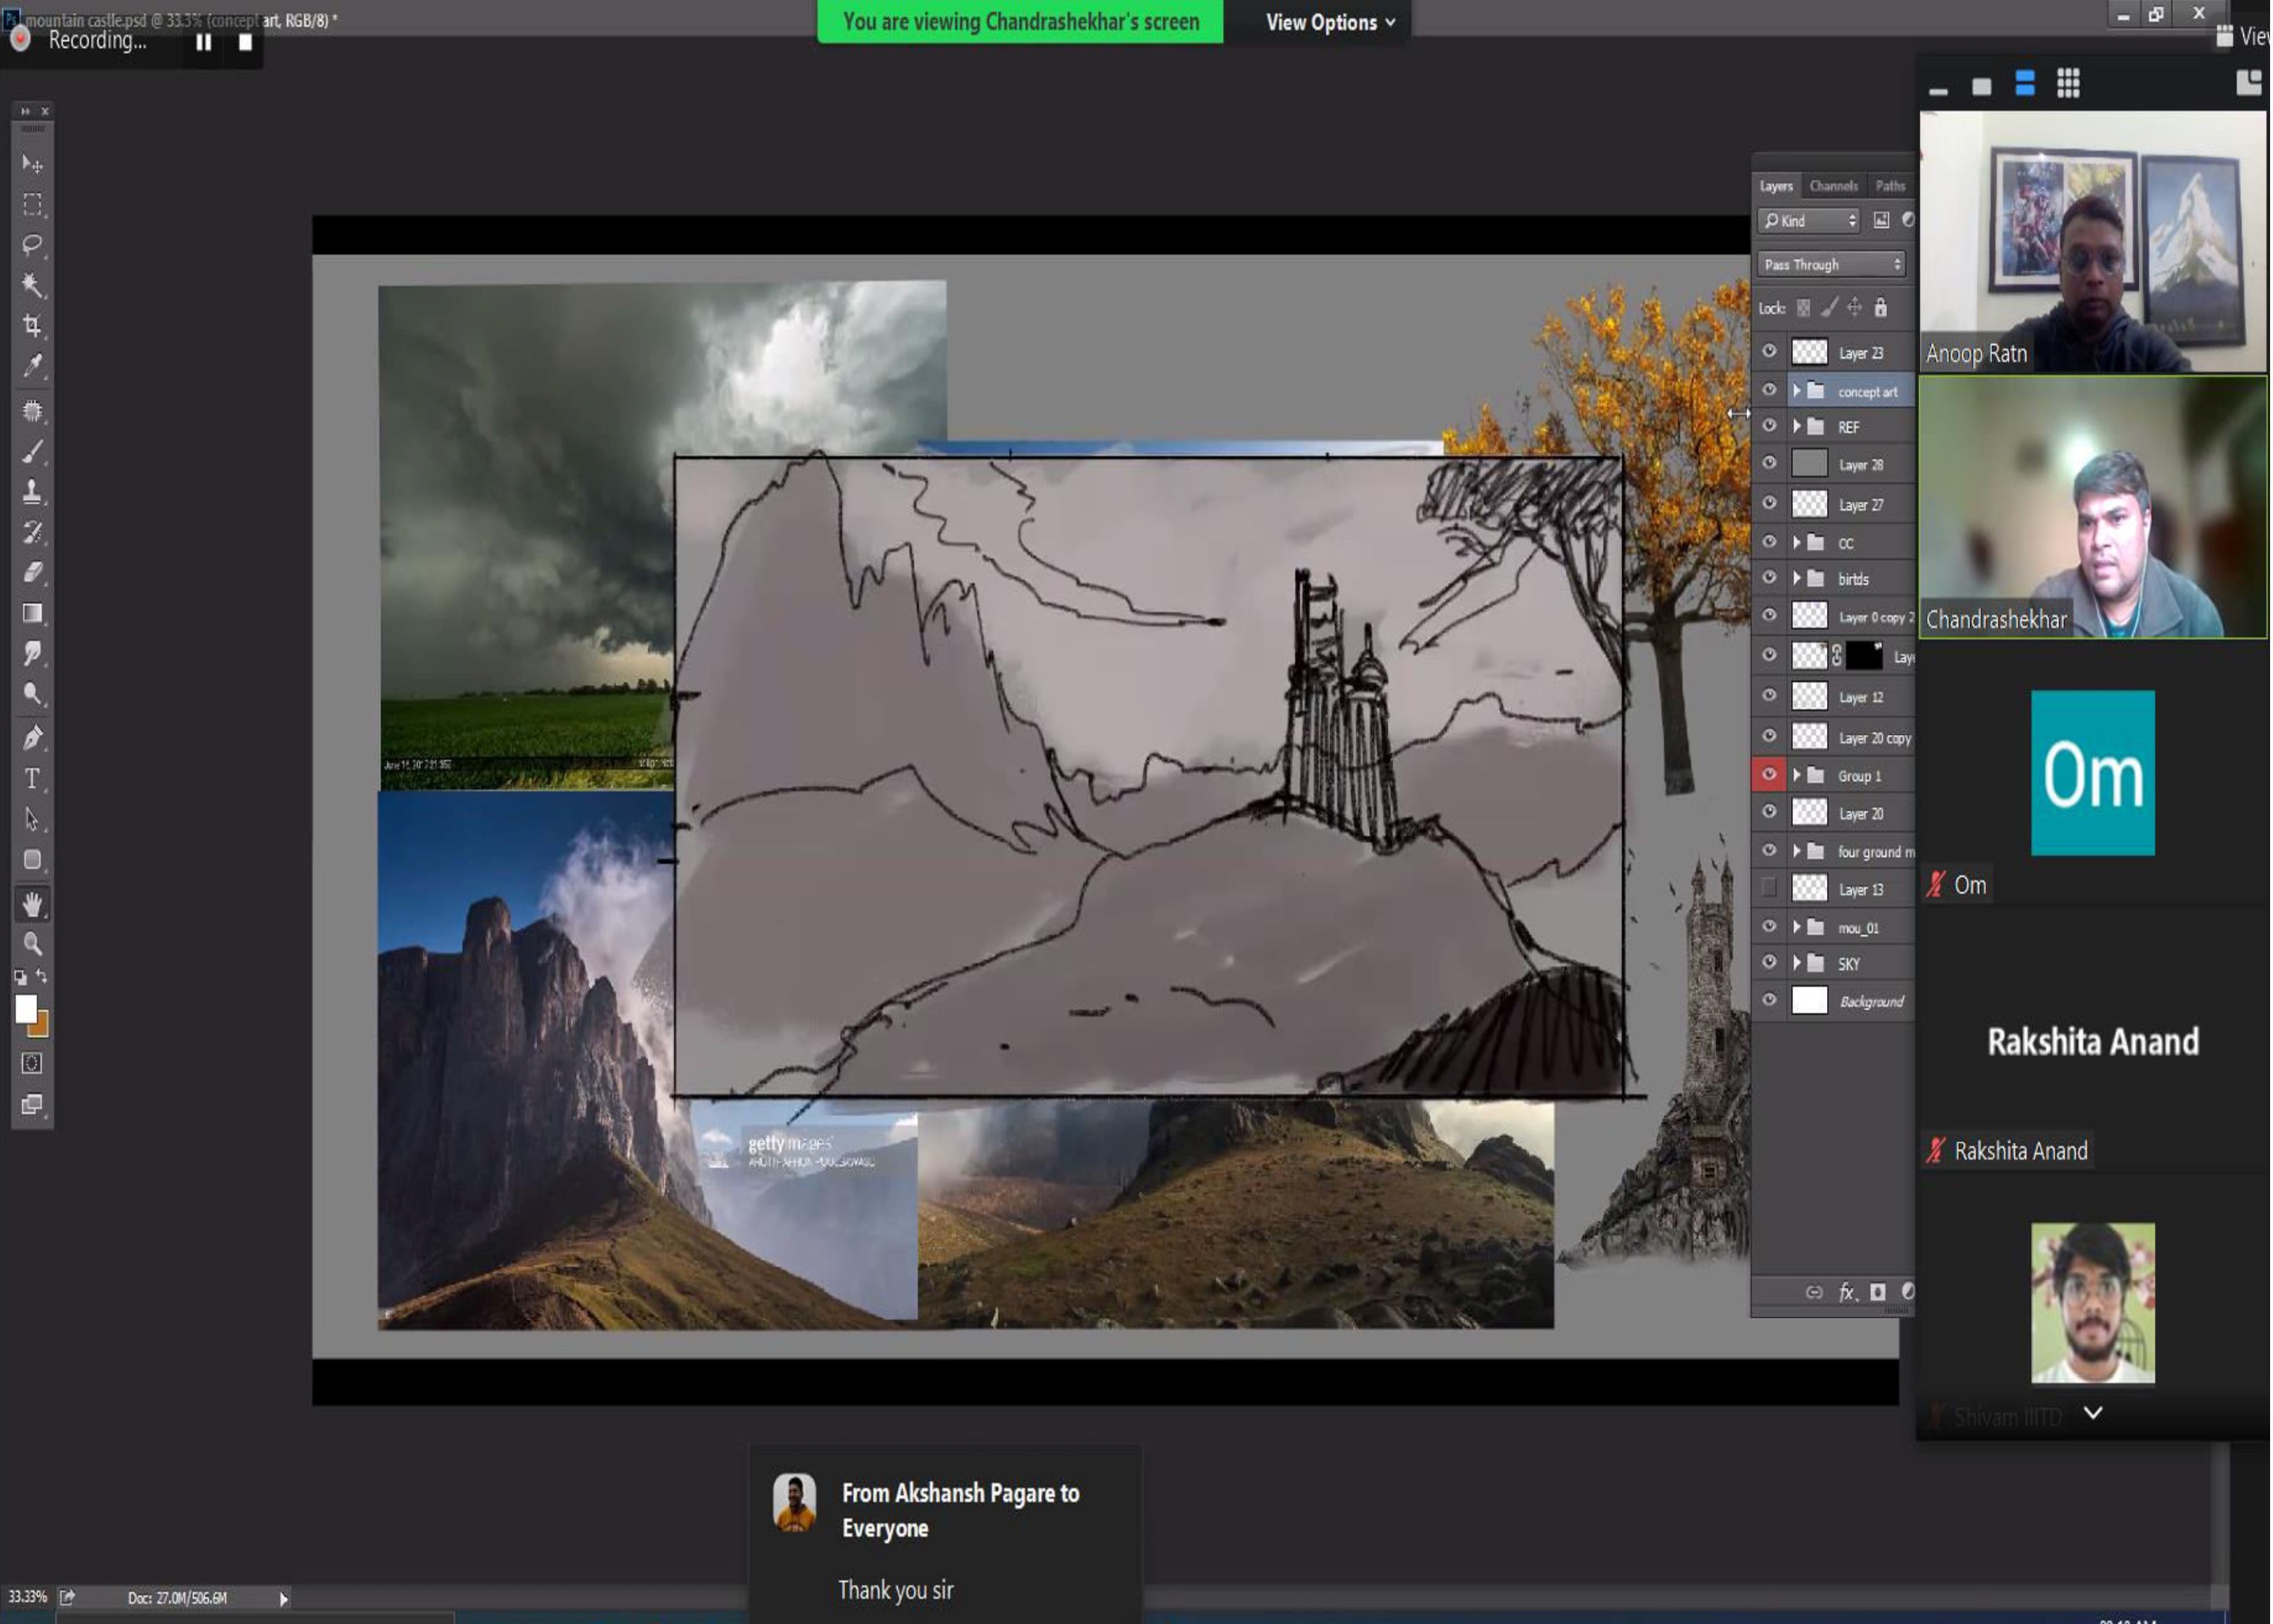
Task: Select the Smudge tool
Action: pos(32,653)
